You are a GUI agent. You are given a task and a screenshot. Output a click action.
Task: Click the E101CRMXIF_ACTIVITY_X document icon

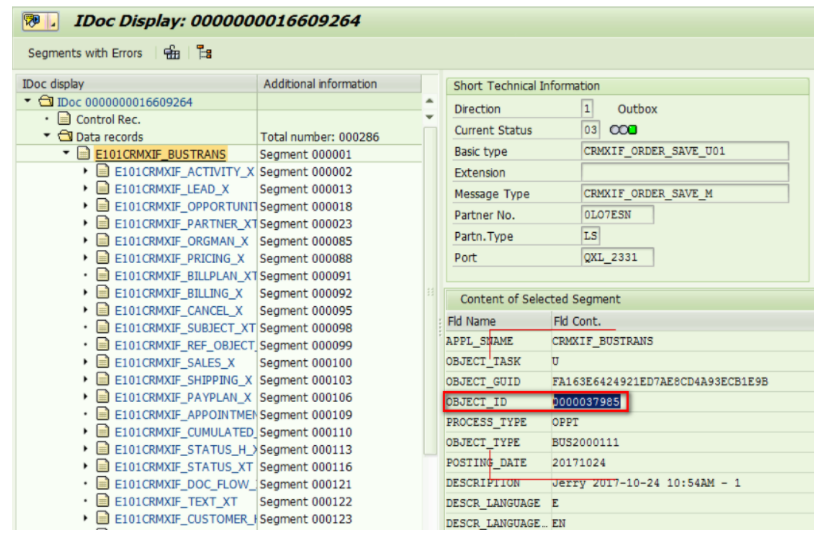pos(103,171)
